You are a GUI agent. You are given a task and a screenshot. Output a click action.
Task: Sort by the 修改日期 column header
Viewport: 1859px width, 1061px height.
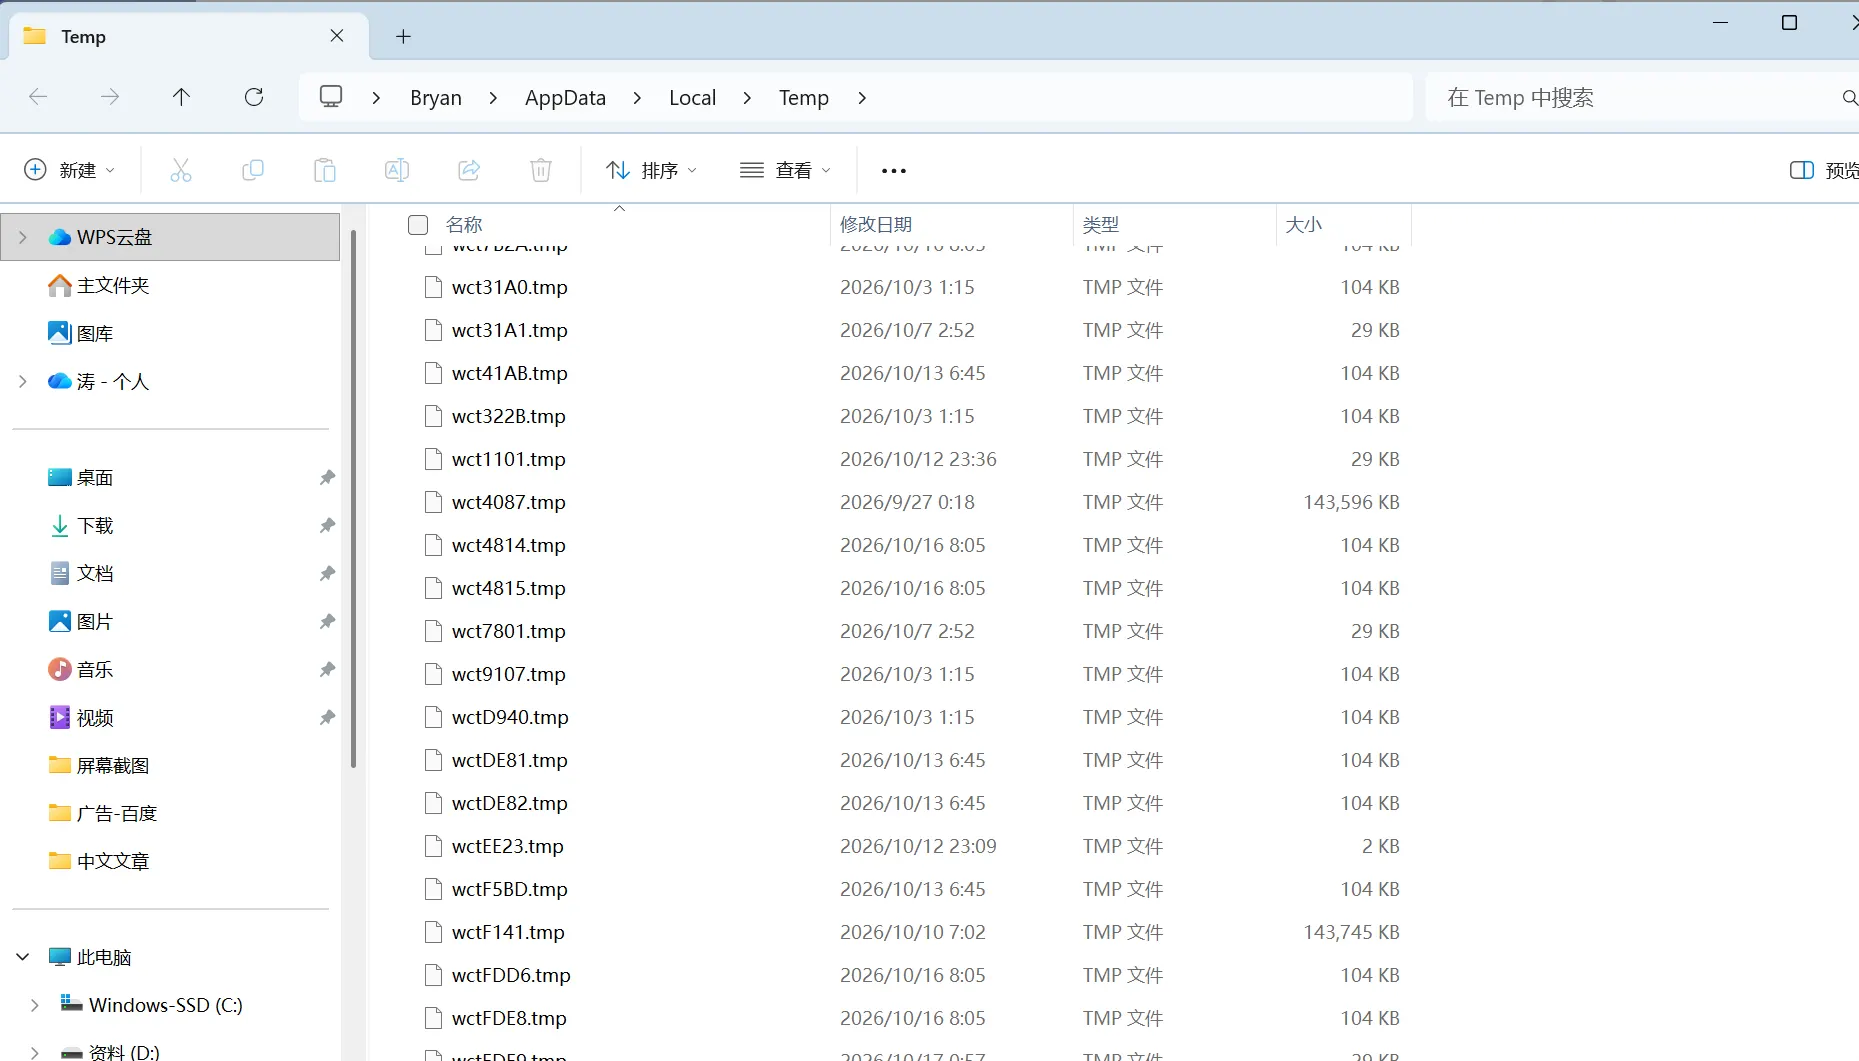951,225
